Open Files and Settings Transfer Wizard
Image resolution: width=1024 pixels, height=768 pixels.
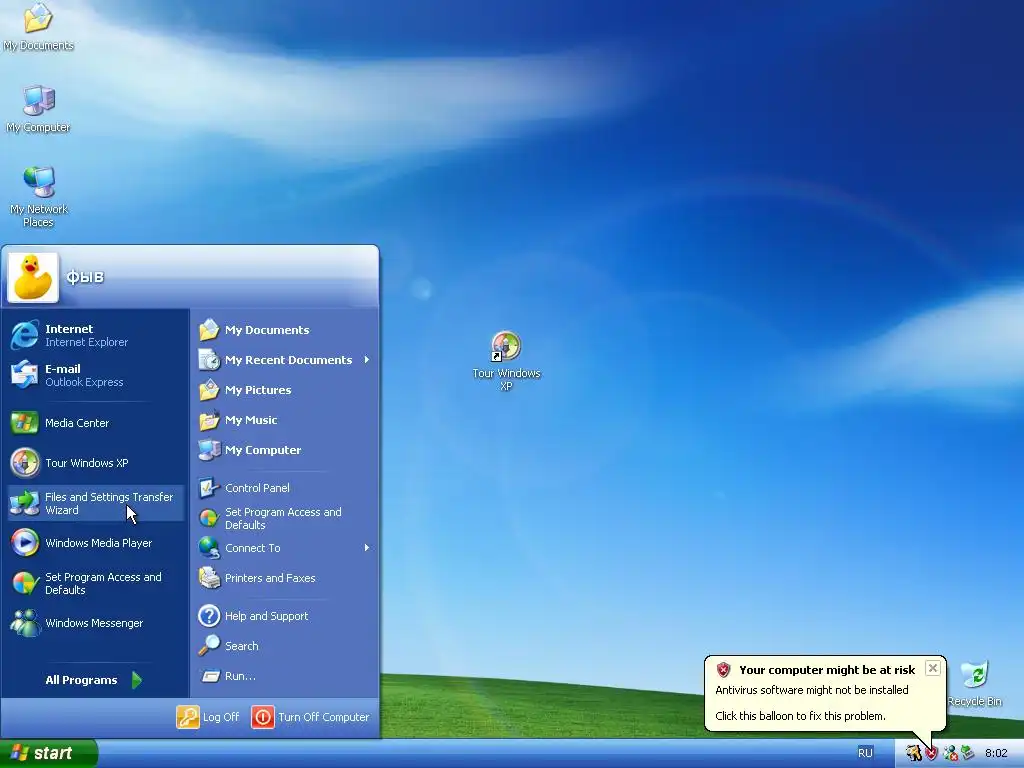[95, 503]
